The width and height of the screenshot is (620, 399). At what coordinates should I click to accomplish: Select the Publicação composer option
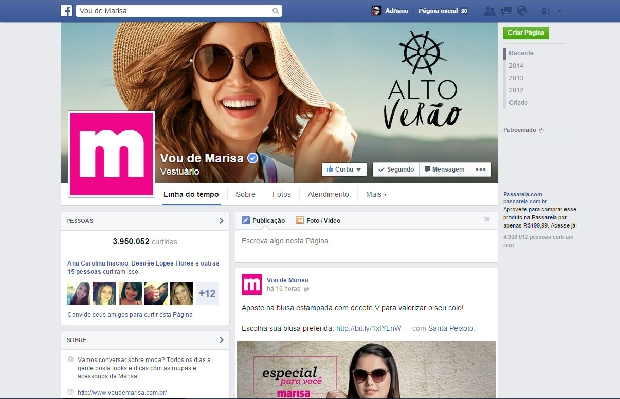pyautogui.click(x=263, y=220)
